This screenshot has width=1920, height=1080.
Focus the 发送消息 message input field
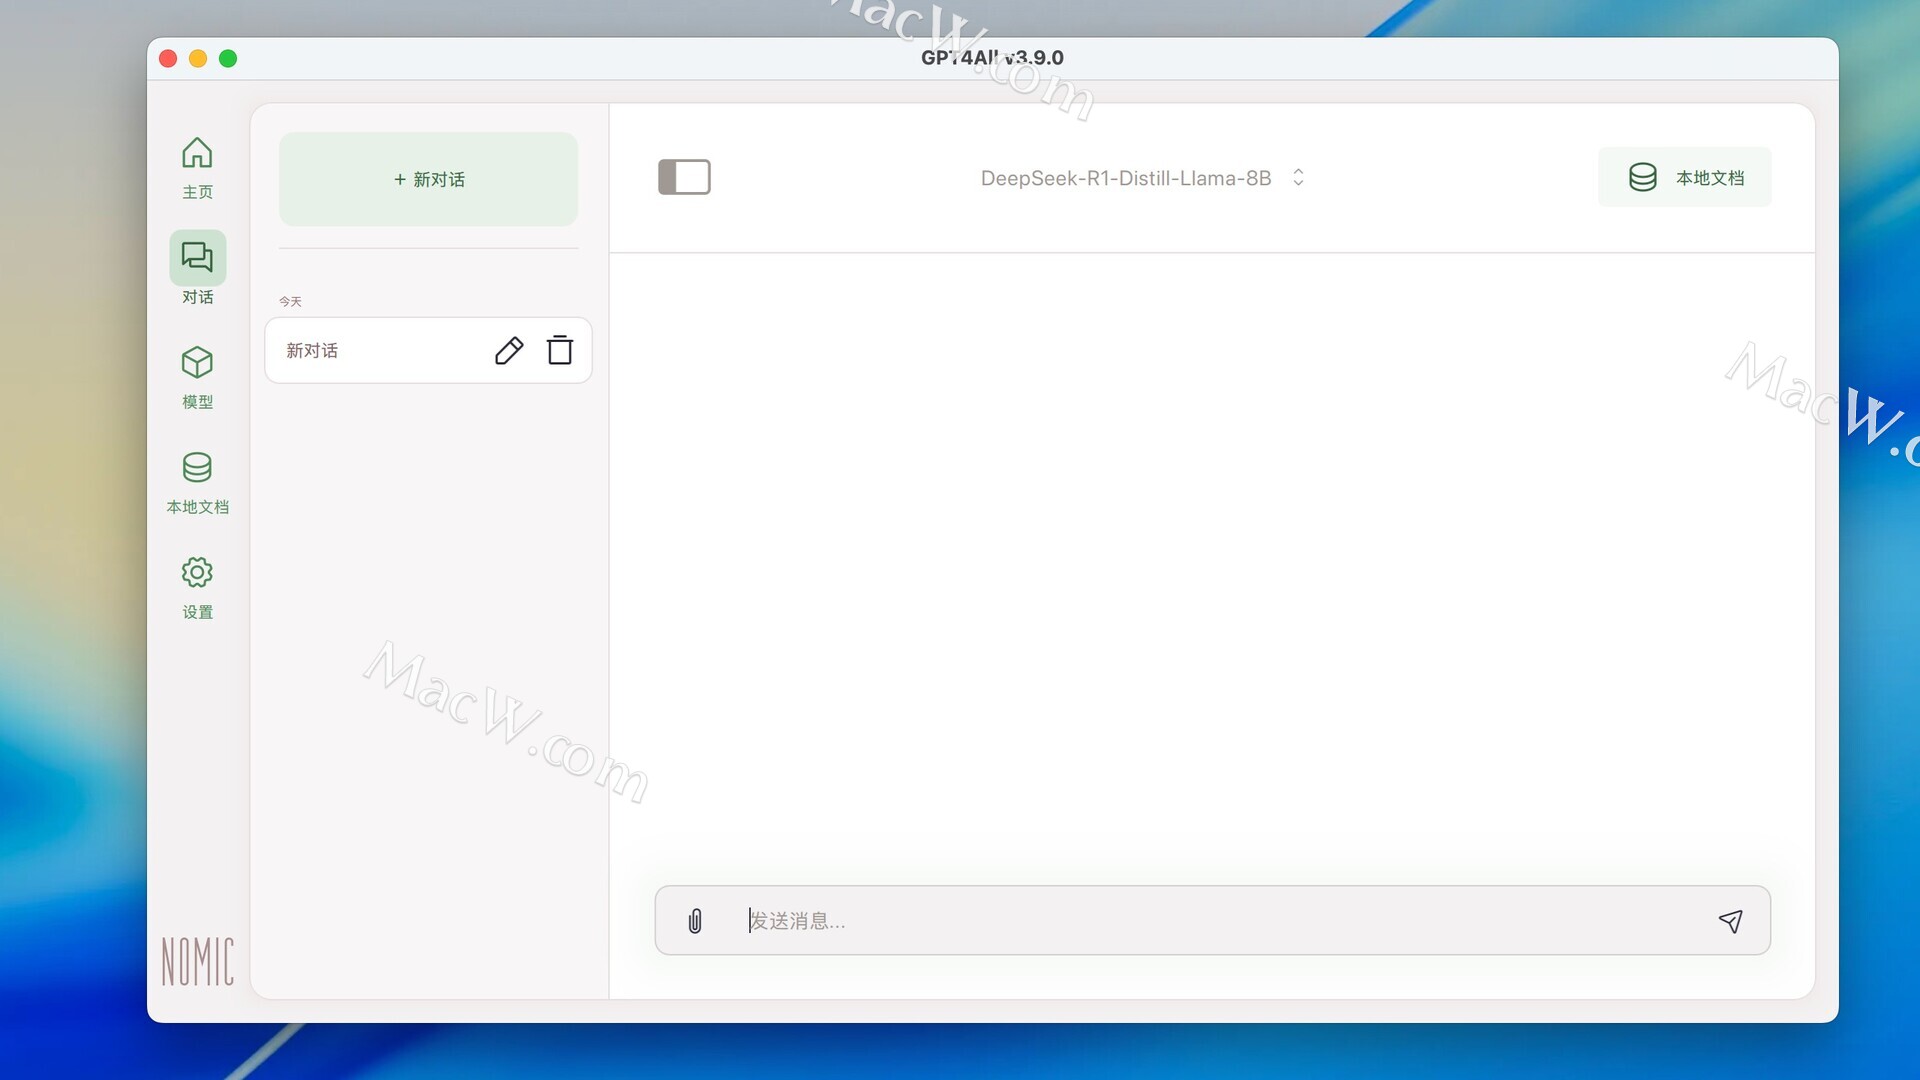(x=1212, y=920)
